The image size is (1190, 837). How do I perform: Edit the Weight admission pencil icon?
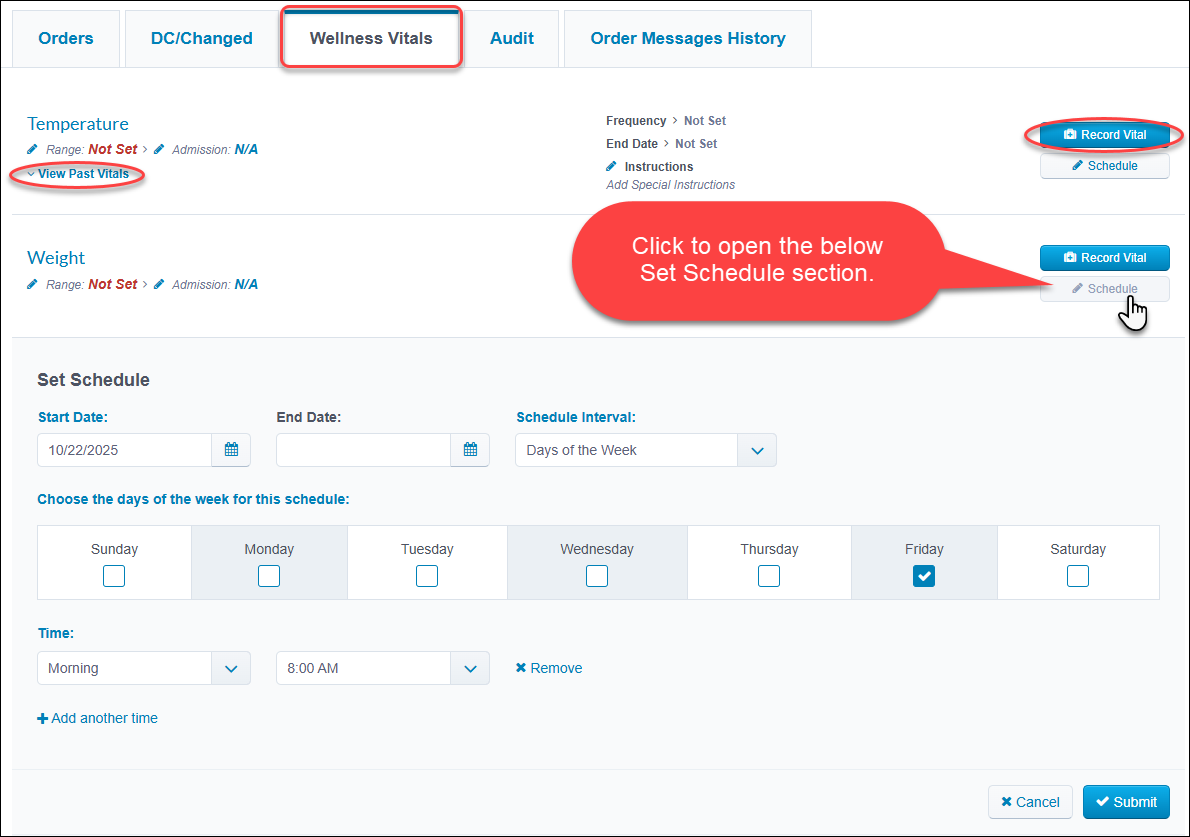pyautogui.click(x=159, y=285)
